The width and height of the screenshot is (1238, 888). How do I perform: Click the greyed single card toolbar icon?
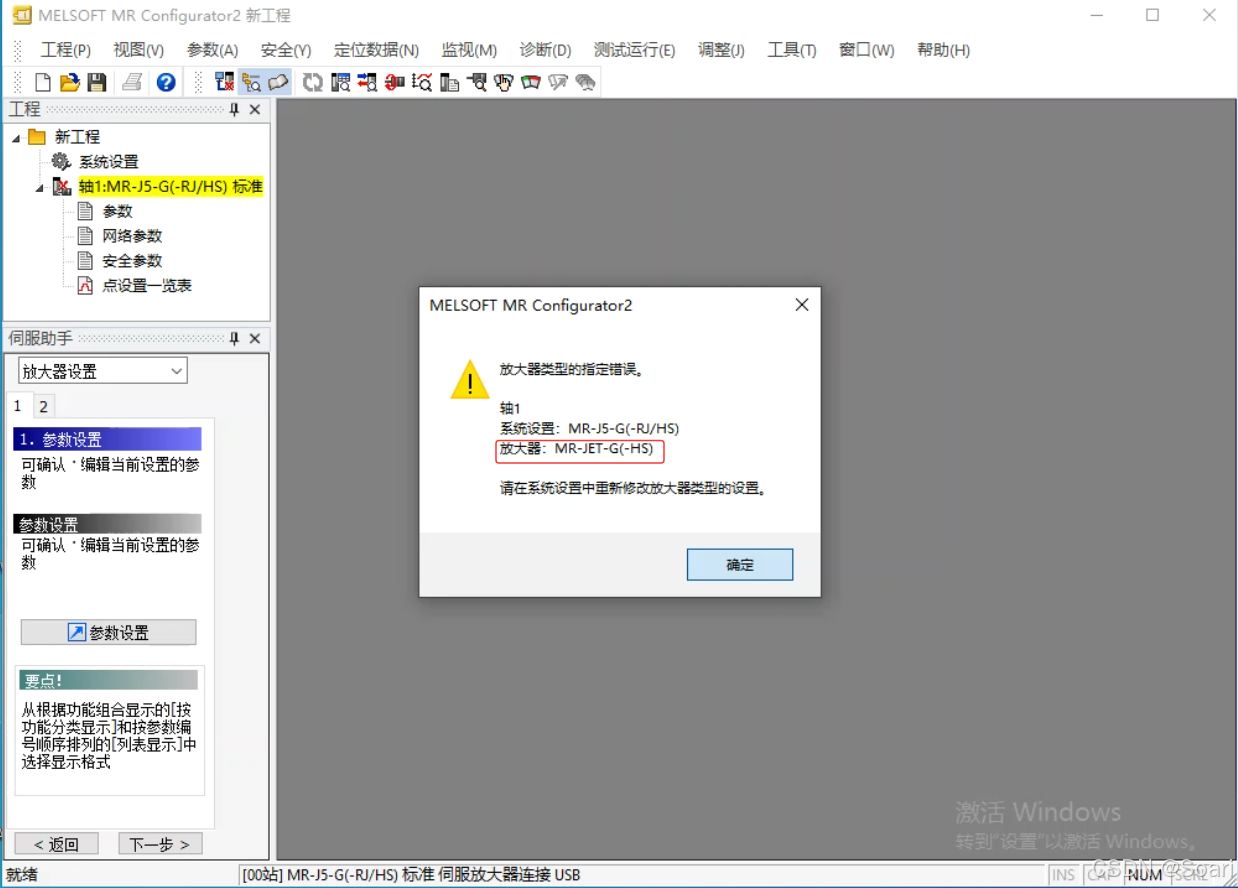[558, 82]
